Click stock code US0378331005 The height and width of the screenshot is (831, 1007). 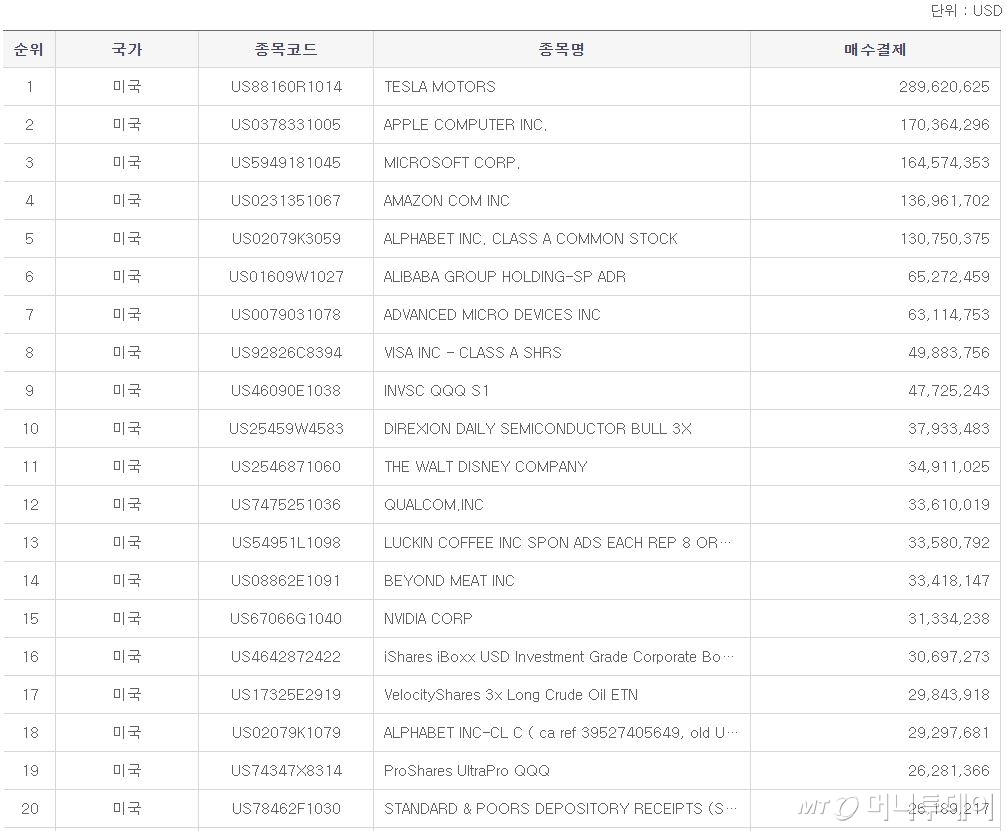[286, 125]
